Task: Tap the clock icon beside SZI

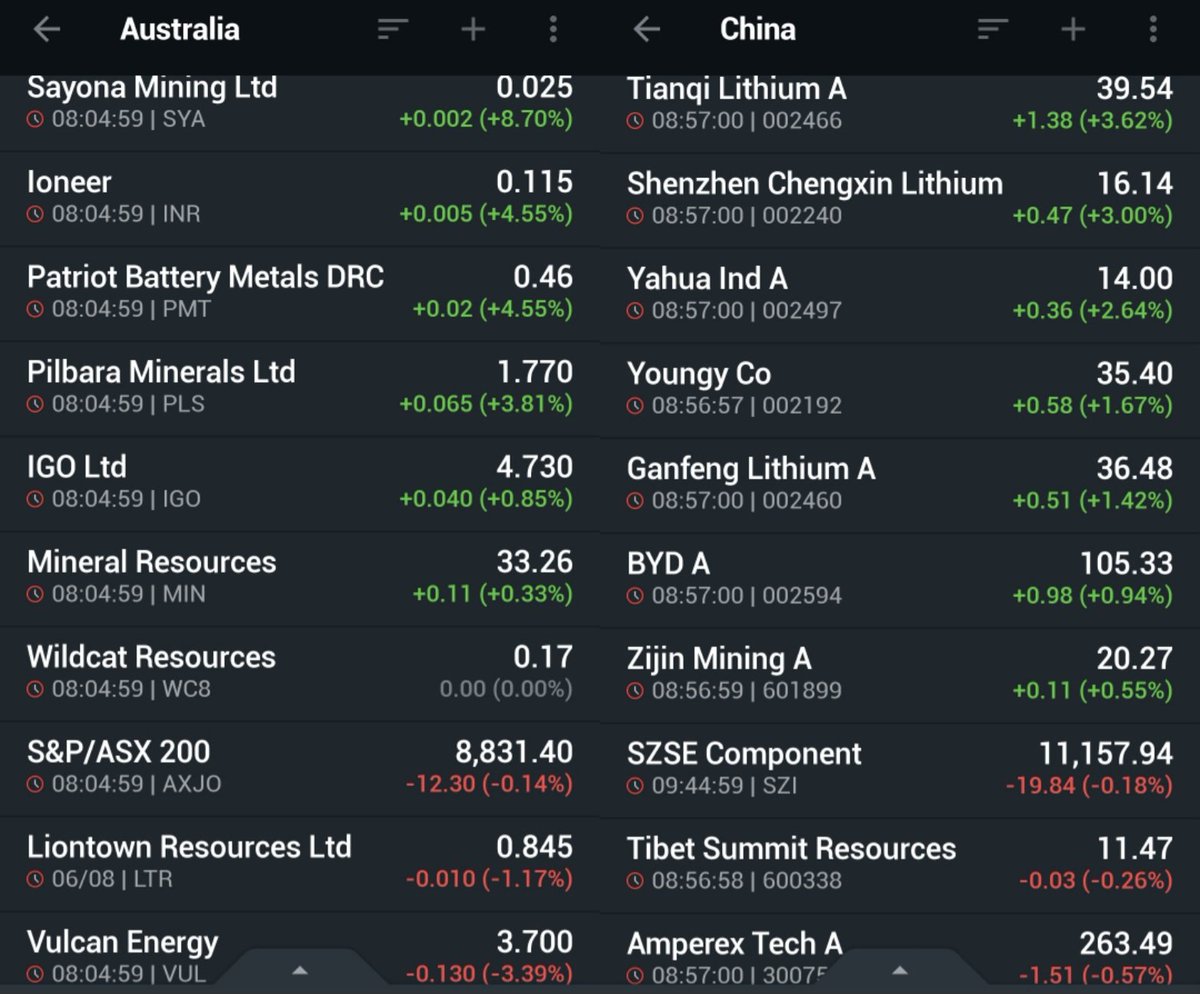Action: click(x=636, y=786)
